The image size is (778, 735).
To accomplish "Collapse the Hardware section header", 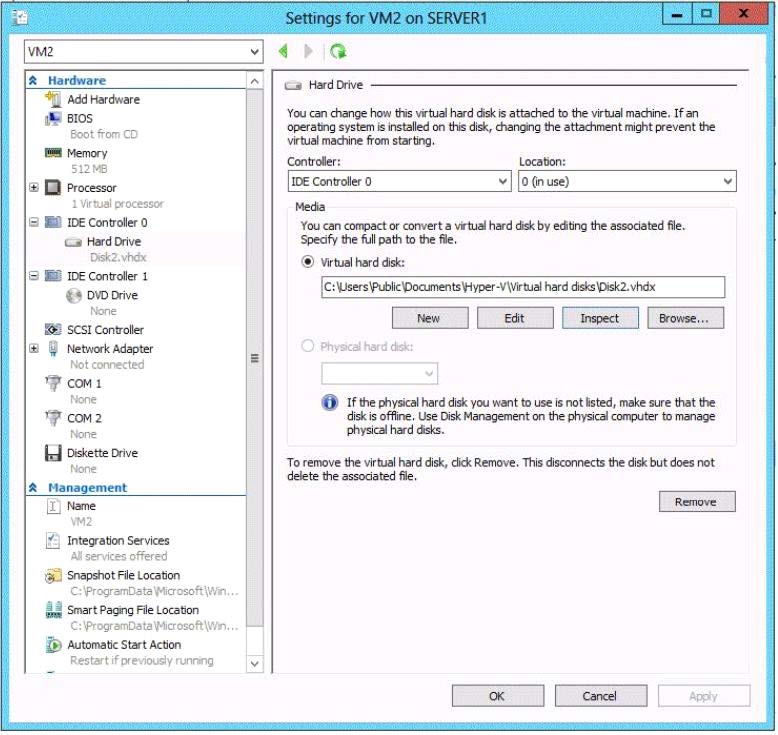I will tap(33, 80).
